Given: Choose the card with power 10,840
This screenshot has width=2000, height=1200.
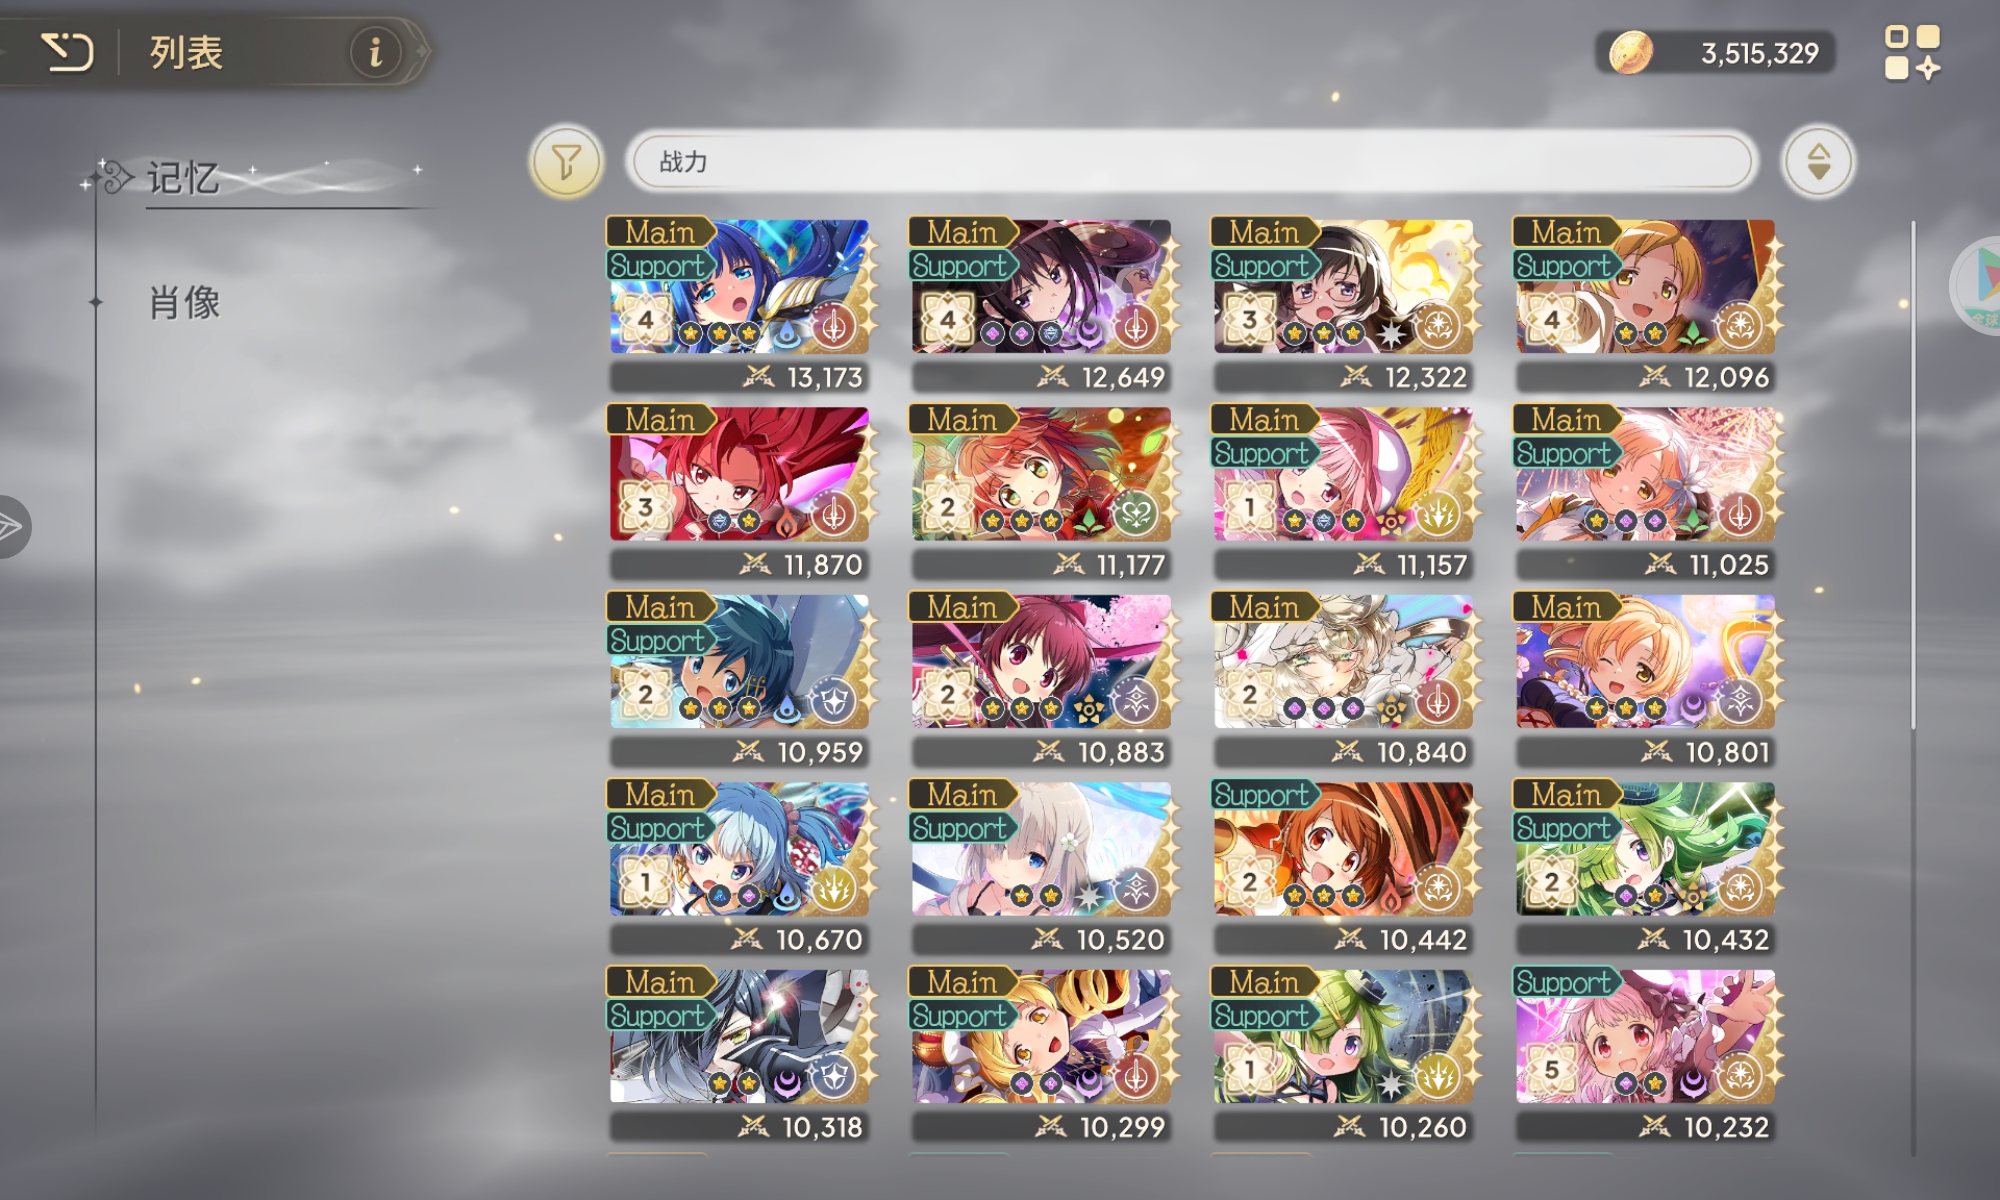Looking at the screenshot, I should (1344, 680).
